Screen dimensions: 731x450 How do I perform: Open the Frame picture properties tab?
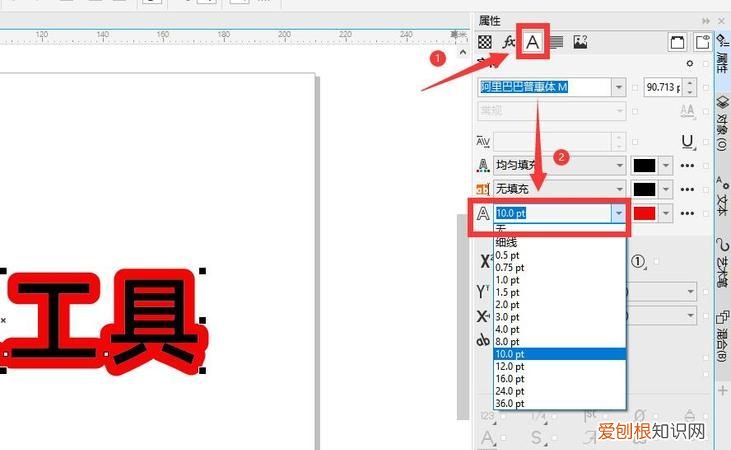pos(580,42)
